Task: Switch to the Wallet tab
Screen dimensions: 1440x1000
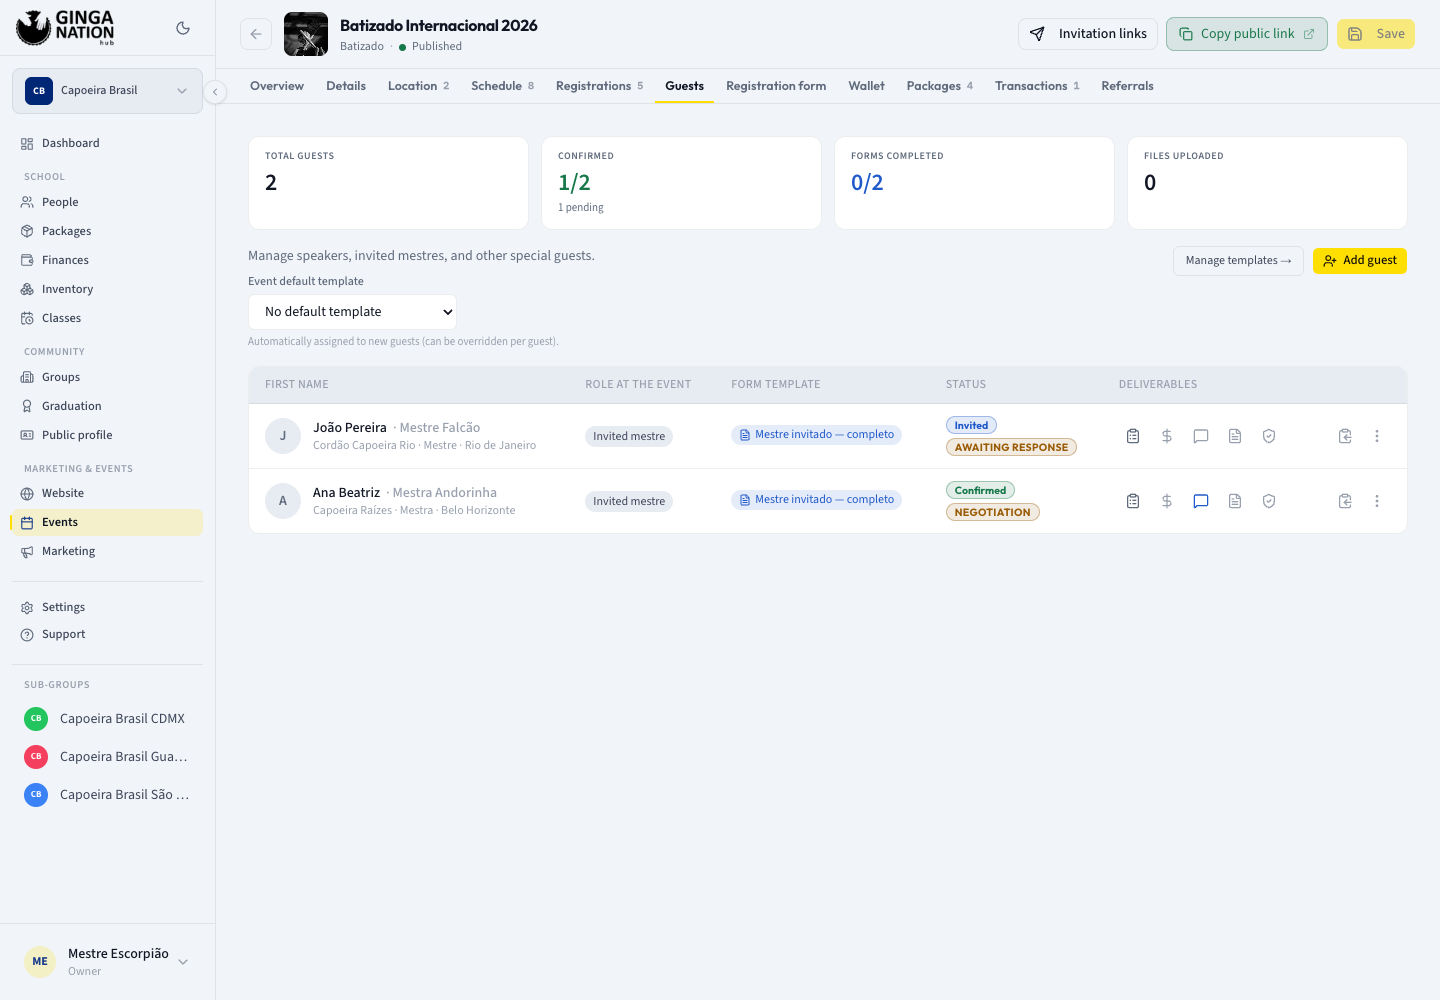Action: click(866, 86)
